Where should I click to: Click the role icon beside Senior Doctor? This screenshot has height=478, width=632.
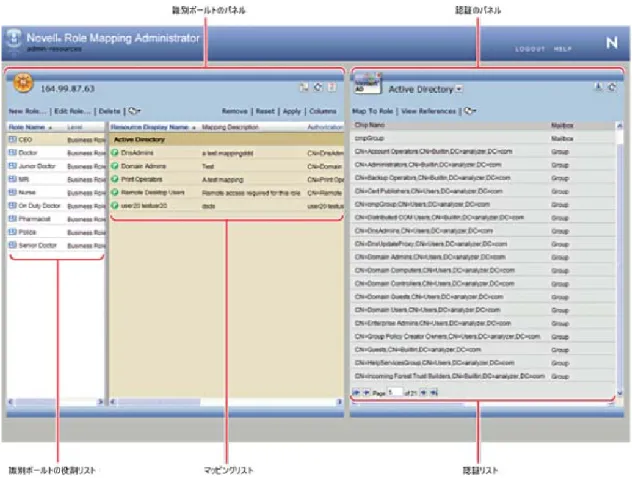pyautogui.click(x=12, y=245)
